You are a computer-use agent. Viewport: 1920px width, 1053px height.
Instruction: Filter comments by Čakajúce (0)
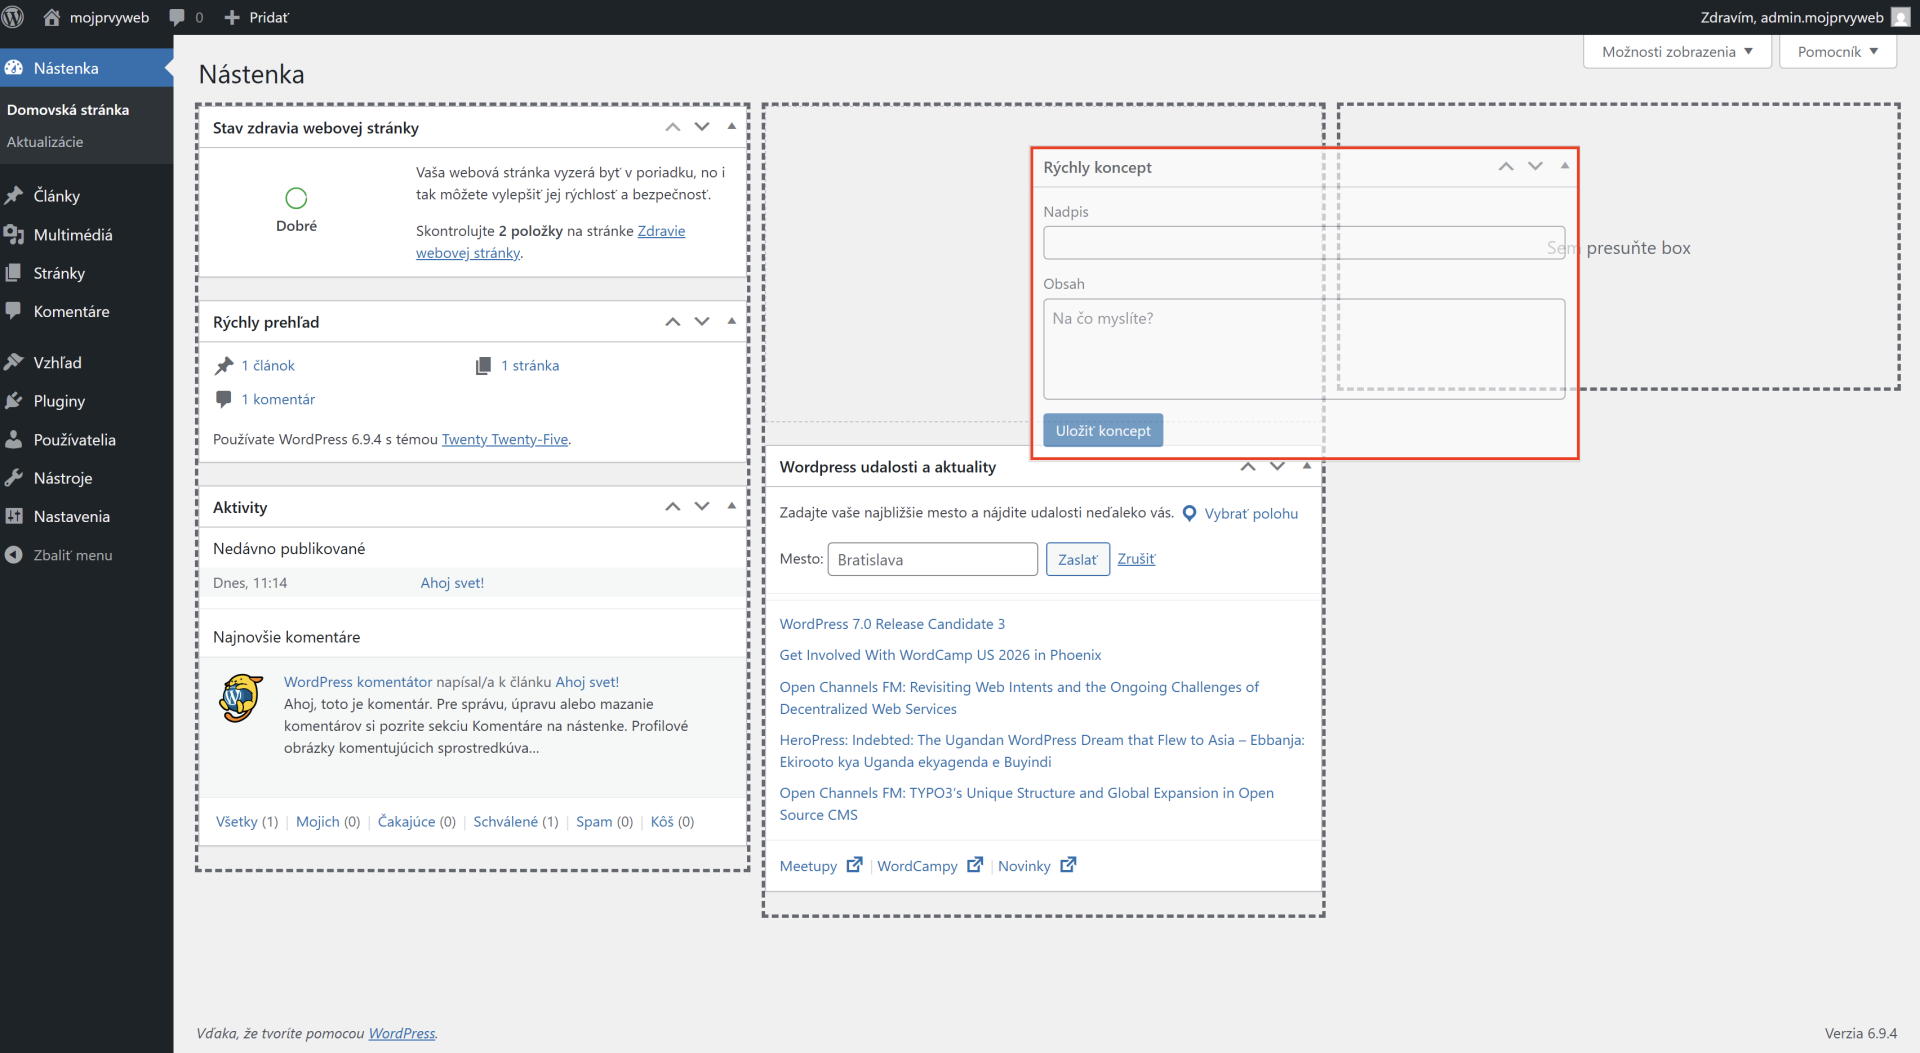pos(417,822)
